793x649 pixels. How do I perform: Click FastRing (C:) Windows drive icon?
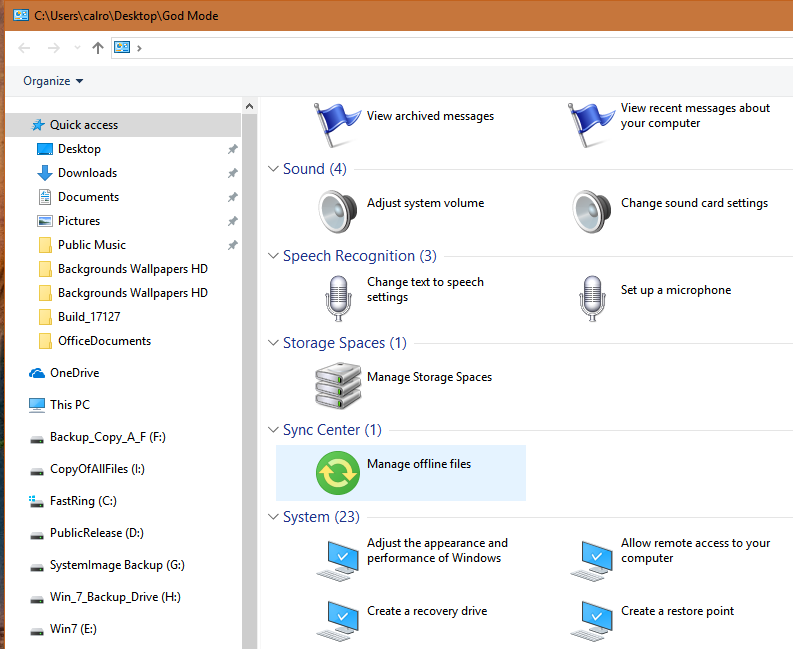36,501
